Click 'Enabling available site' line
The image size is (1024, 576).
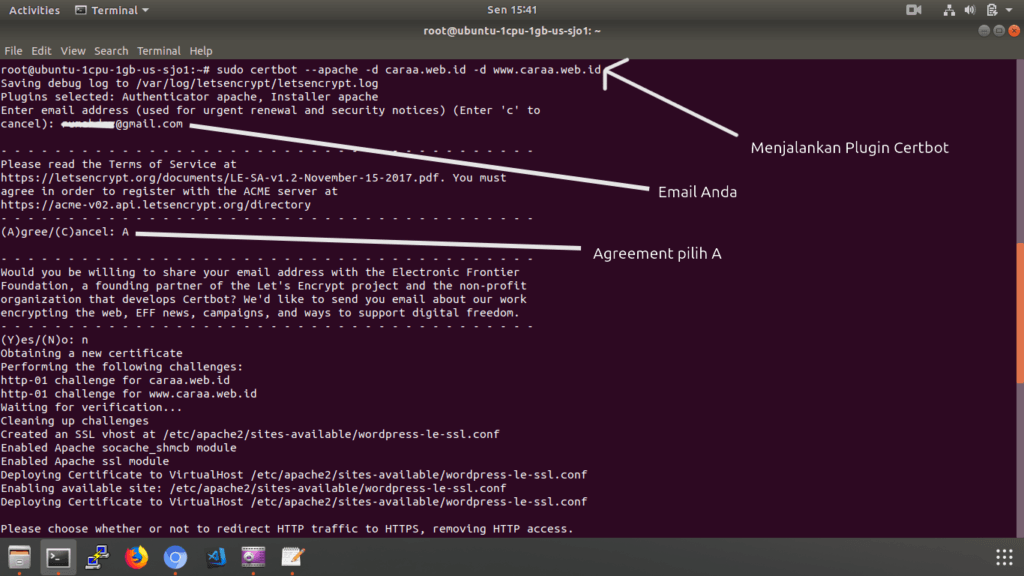(x=253, y=488)
